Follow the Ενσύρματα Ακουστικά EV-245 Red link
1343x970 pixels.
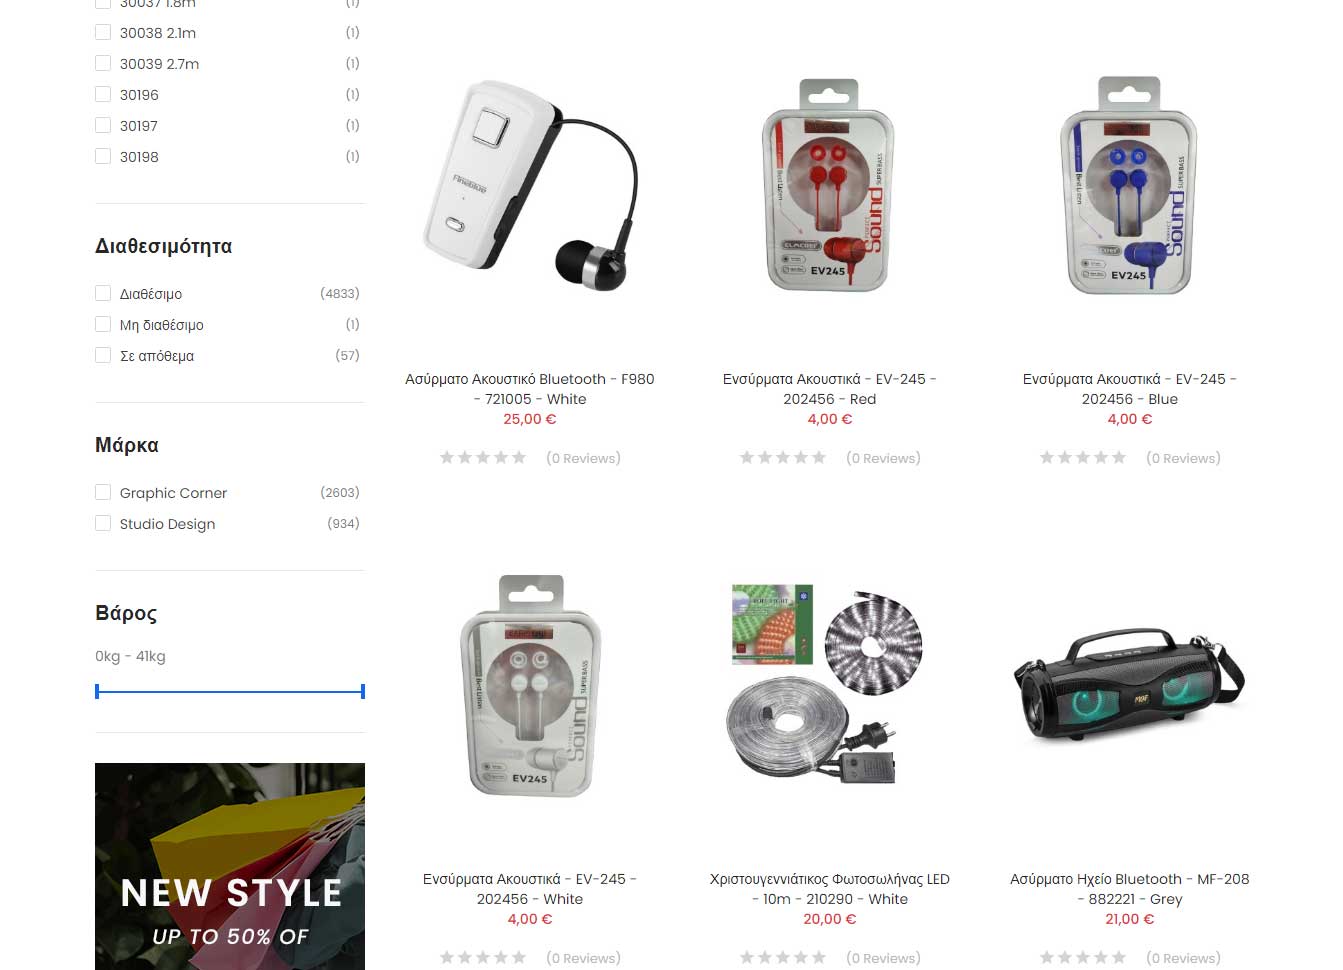click(x=829, y=389)
